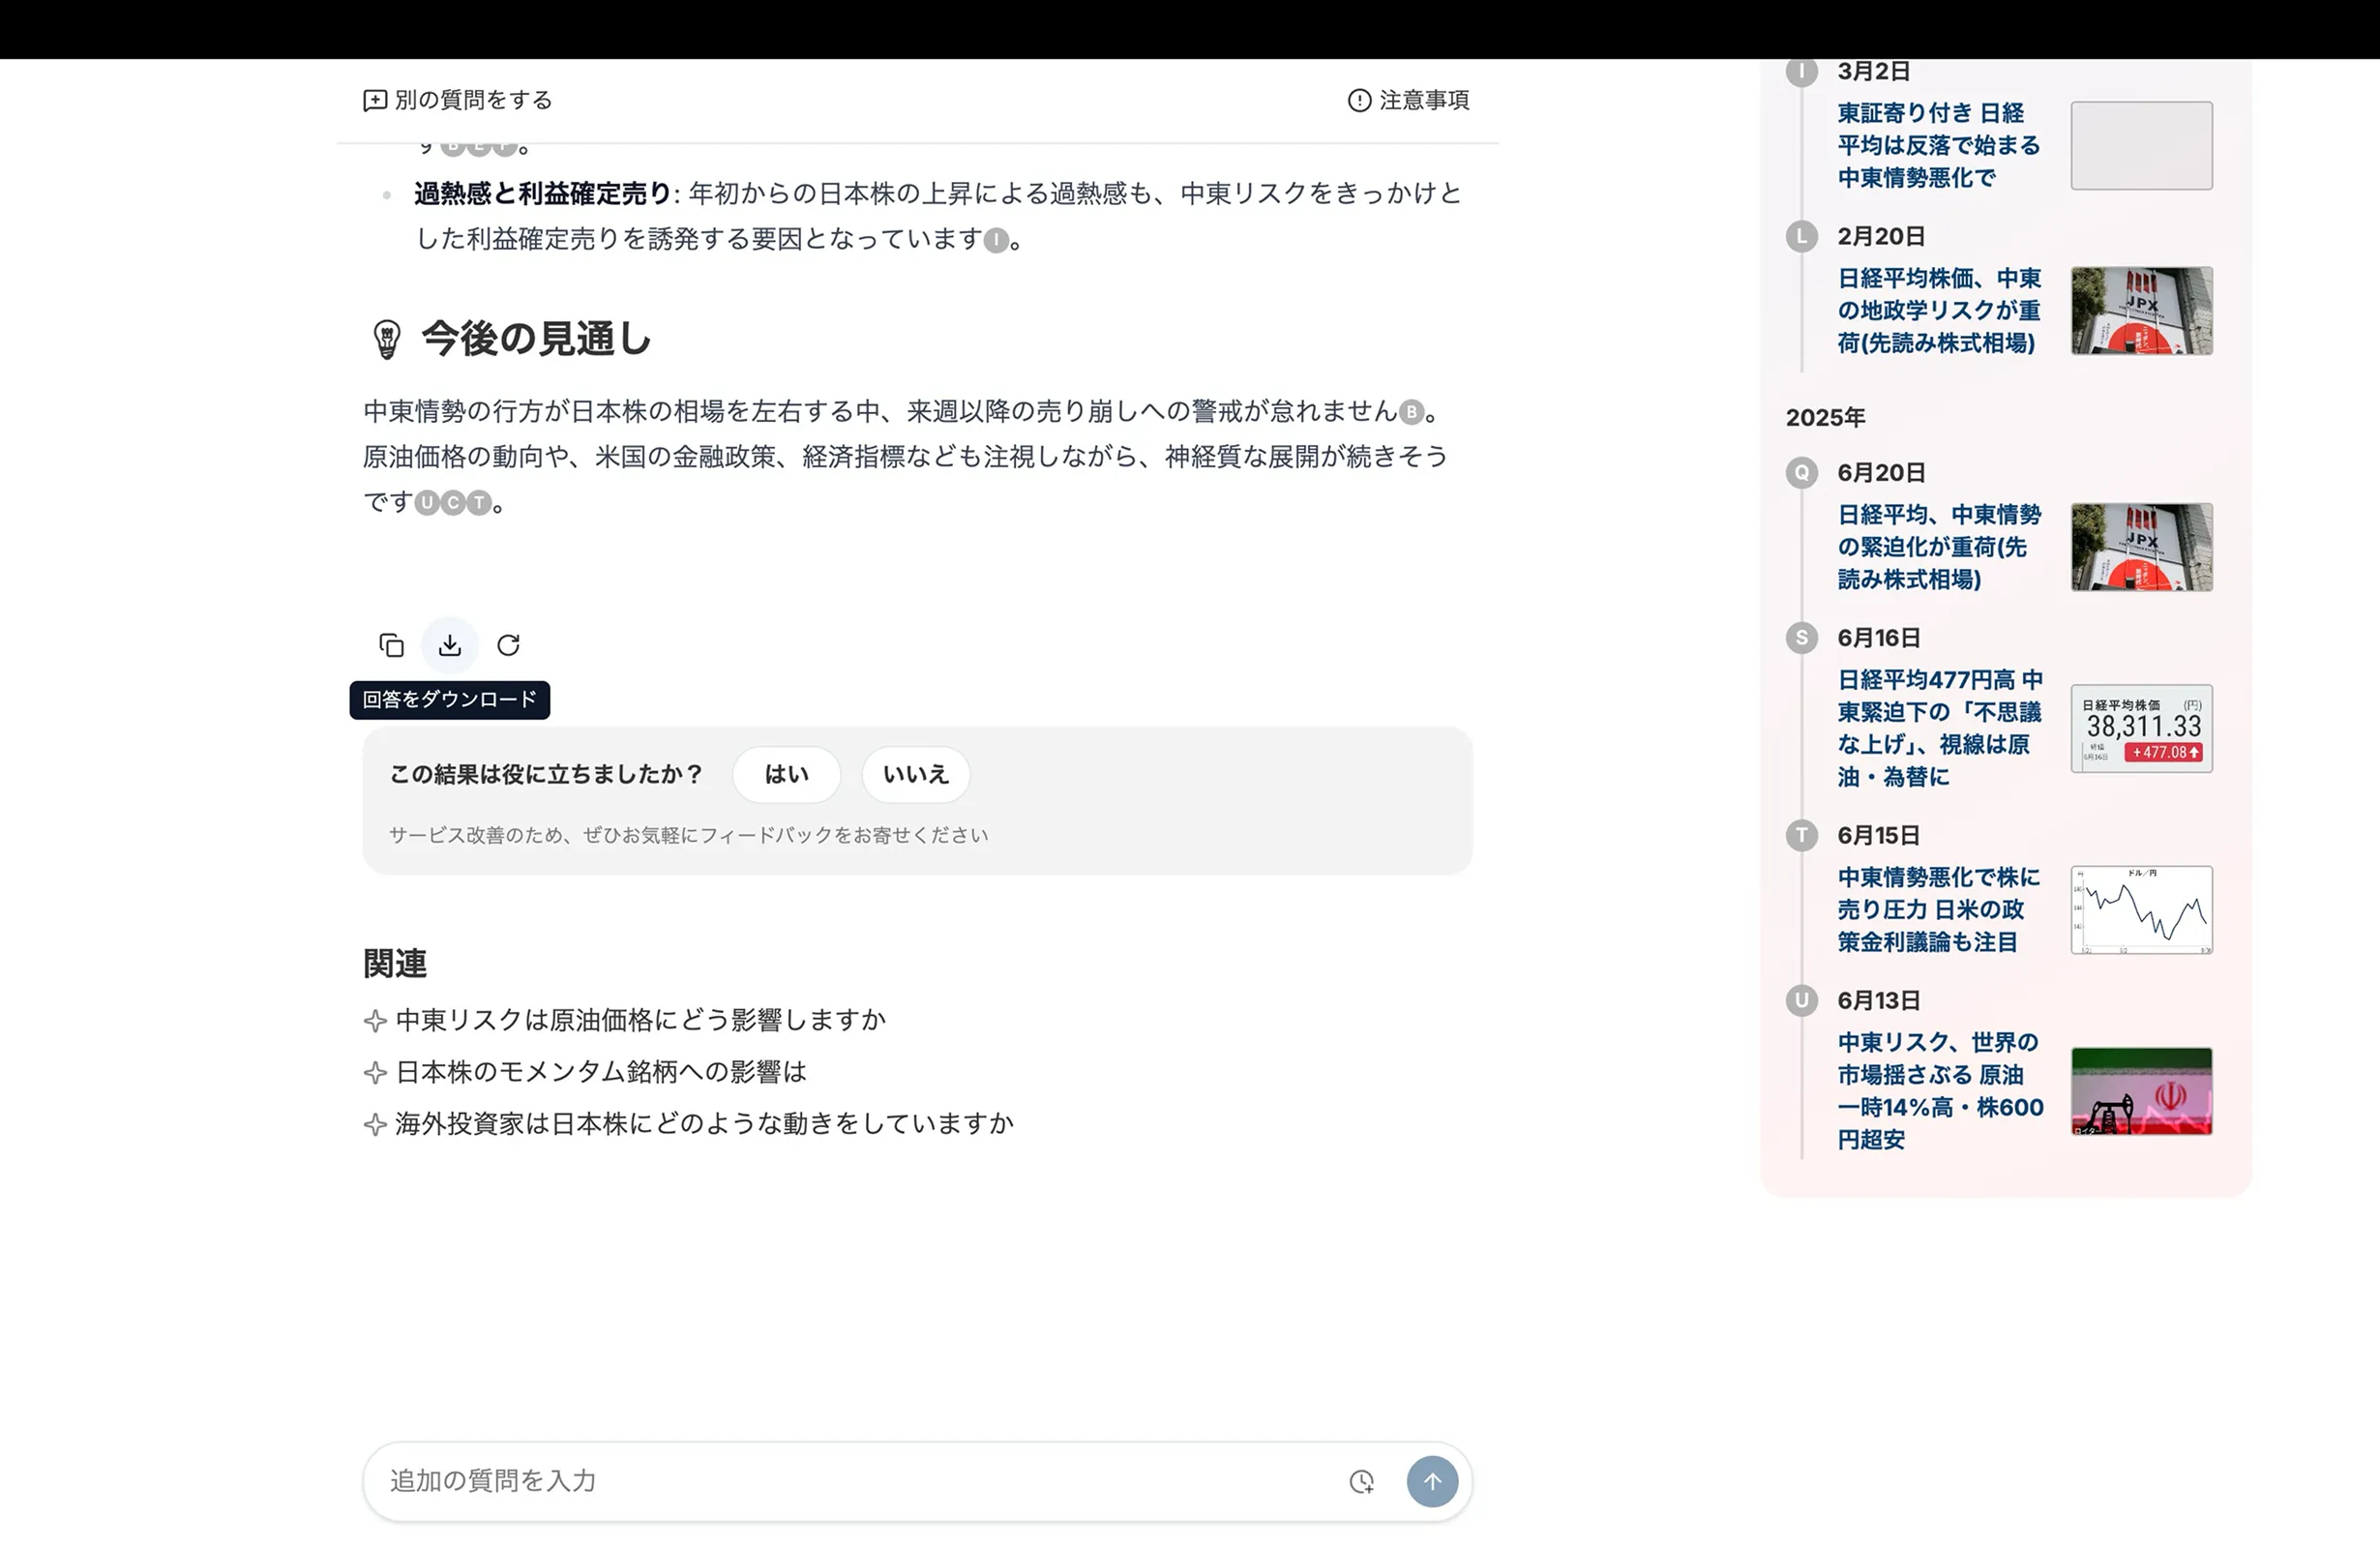
Task: Click timeline marker S for 6月16日
Action: coord(1801,638)
